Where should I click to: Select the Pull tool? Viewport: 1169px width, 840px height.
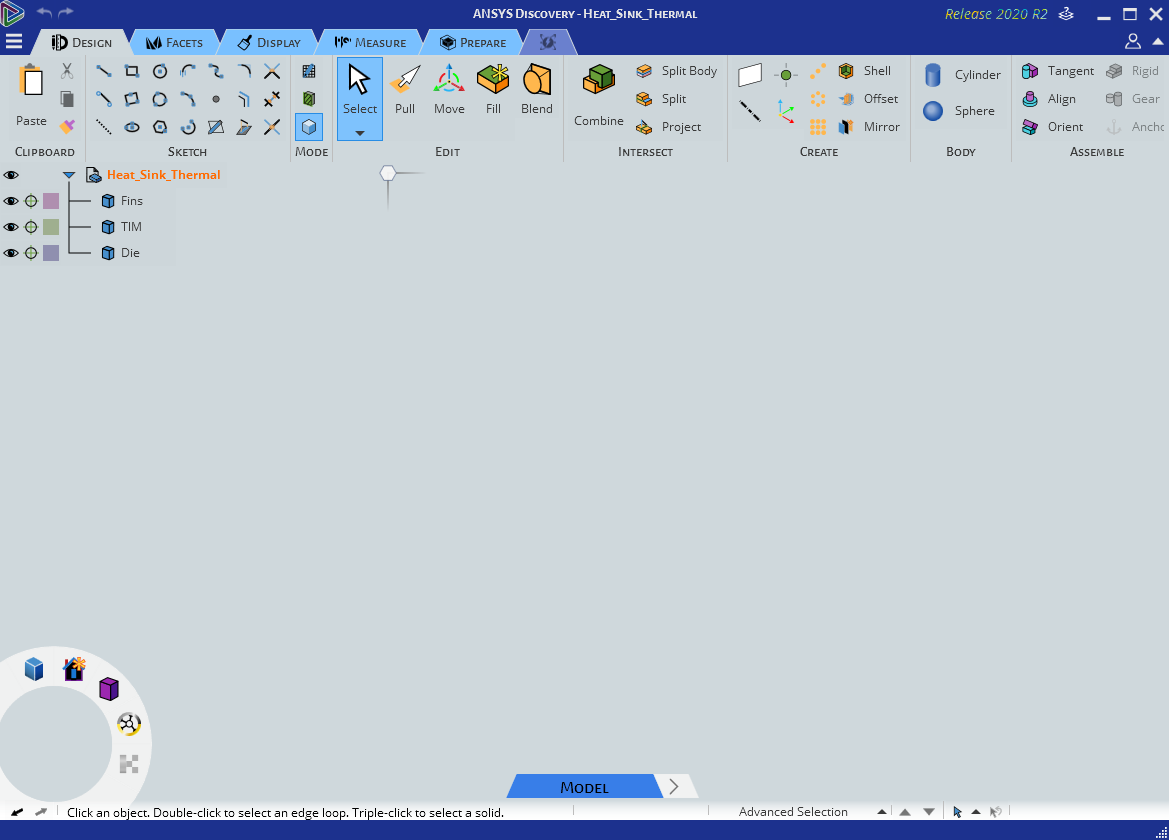point(405,89)
